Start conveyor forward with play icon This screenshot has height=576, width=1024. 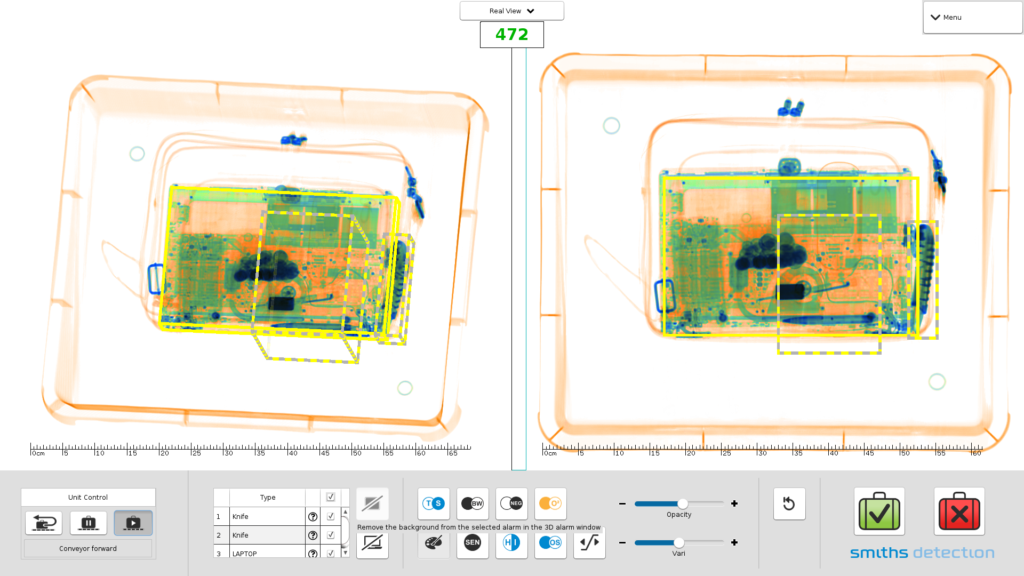coord(133,522)
